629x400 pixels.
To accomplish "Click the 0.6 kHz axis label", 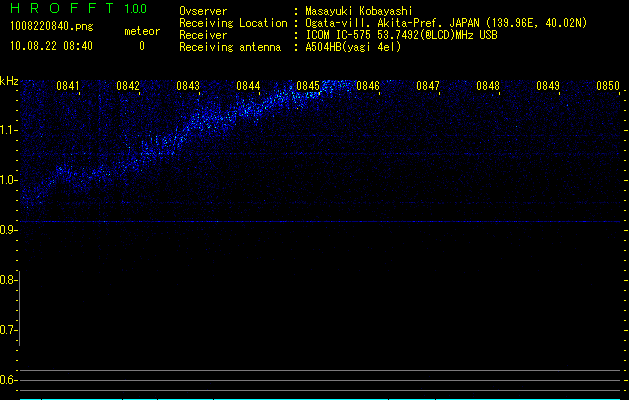I will pyautogui.click(x=8, y=380).
